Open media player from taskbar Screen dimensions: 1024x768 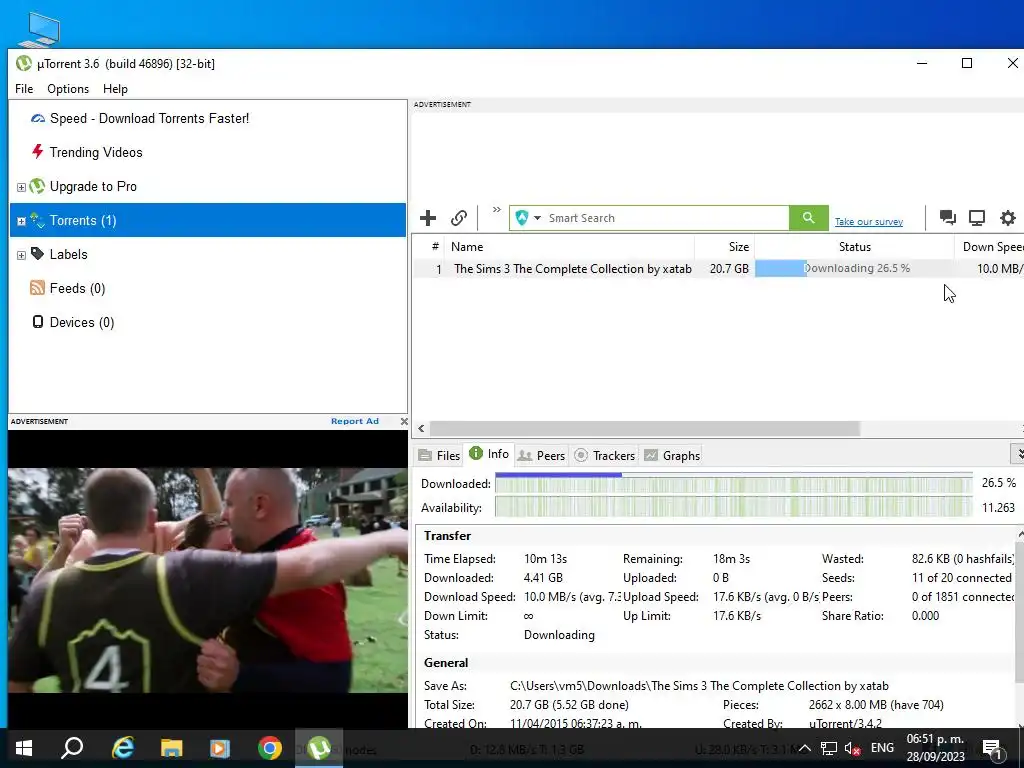click(x=220, y=748)
